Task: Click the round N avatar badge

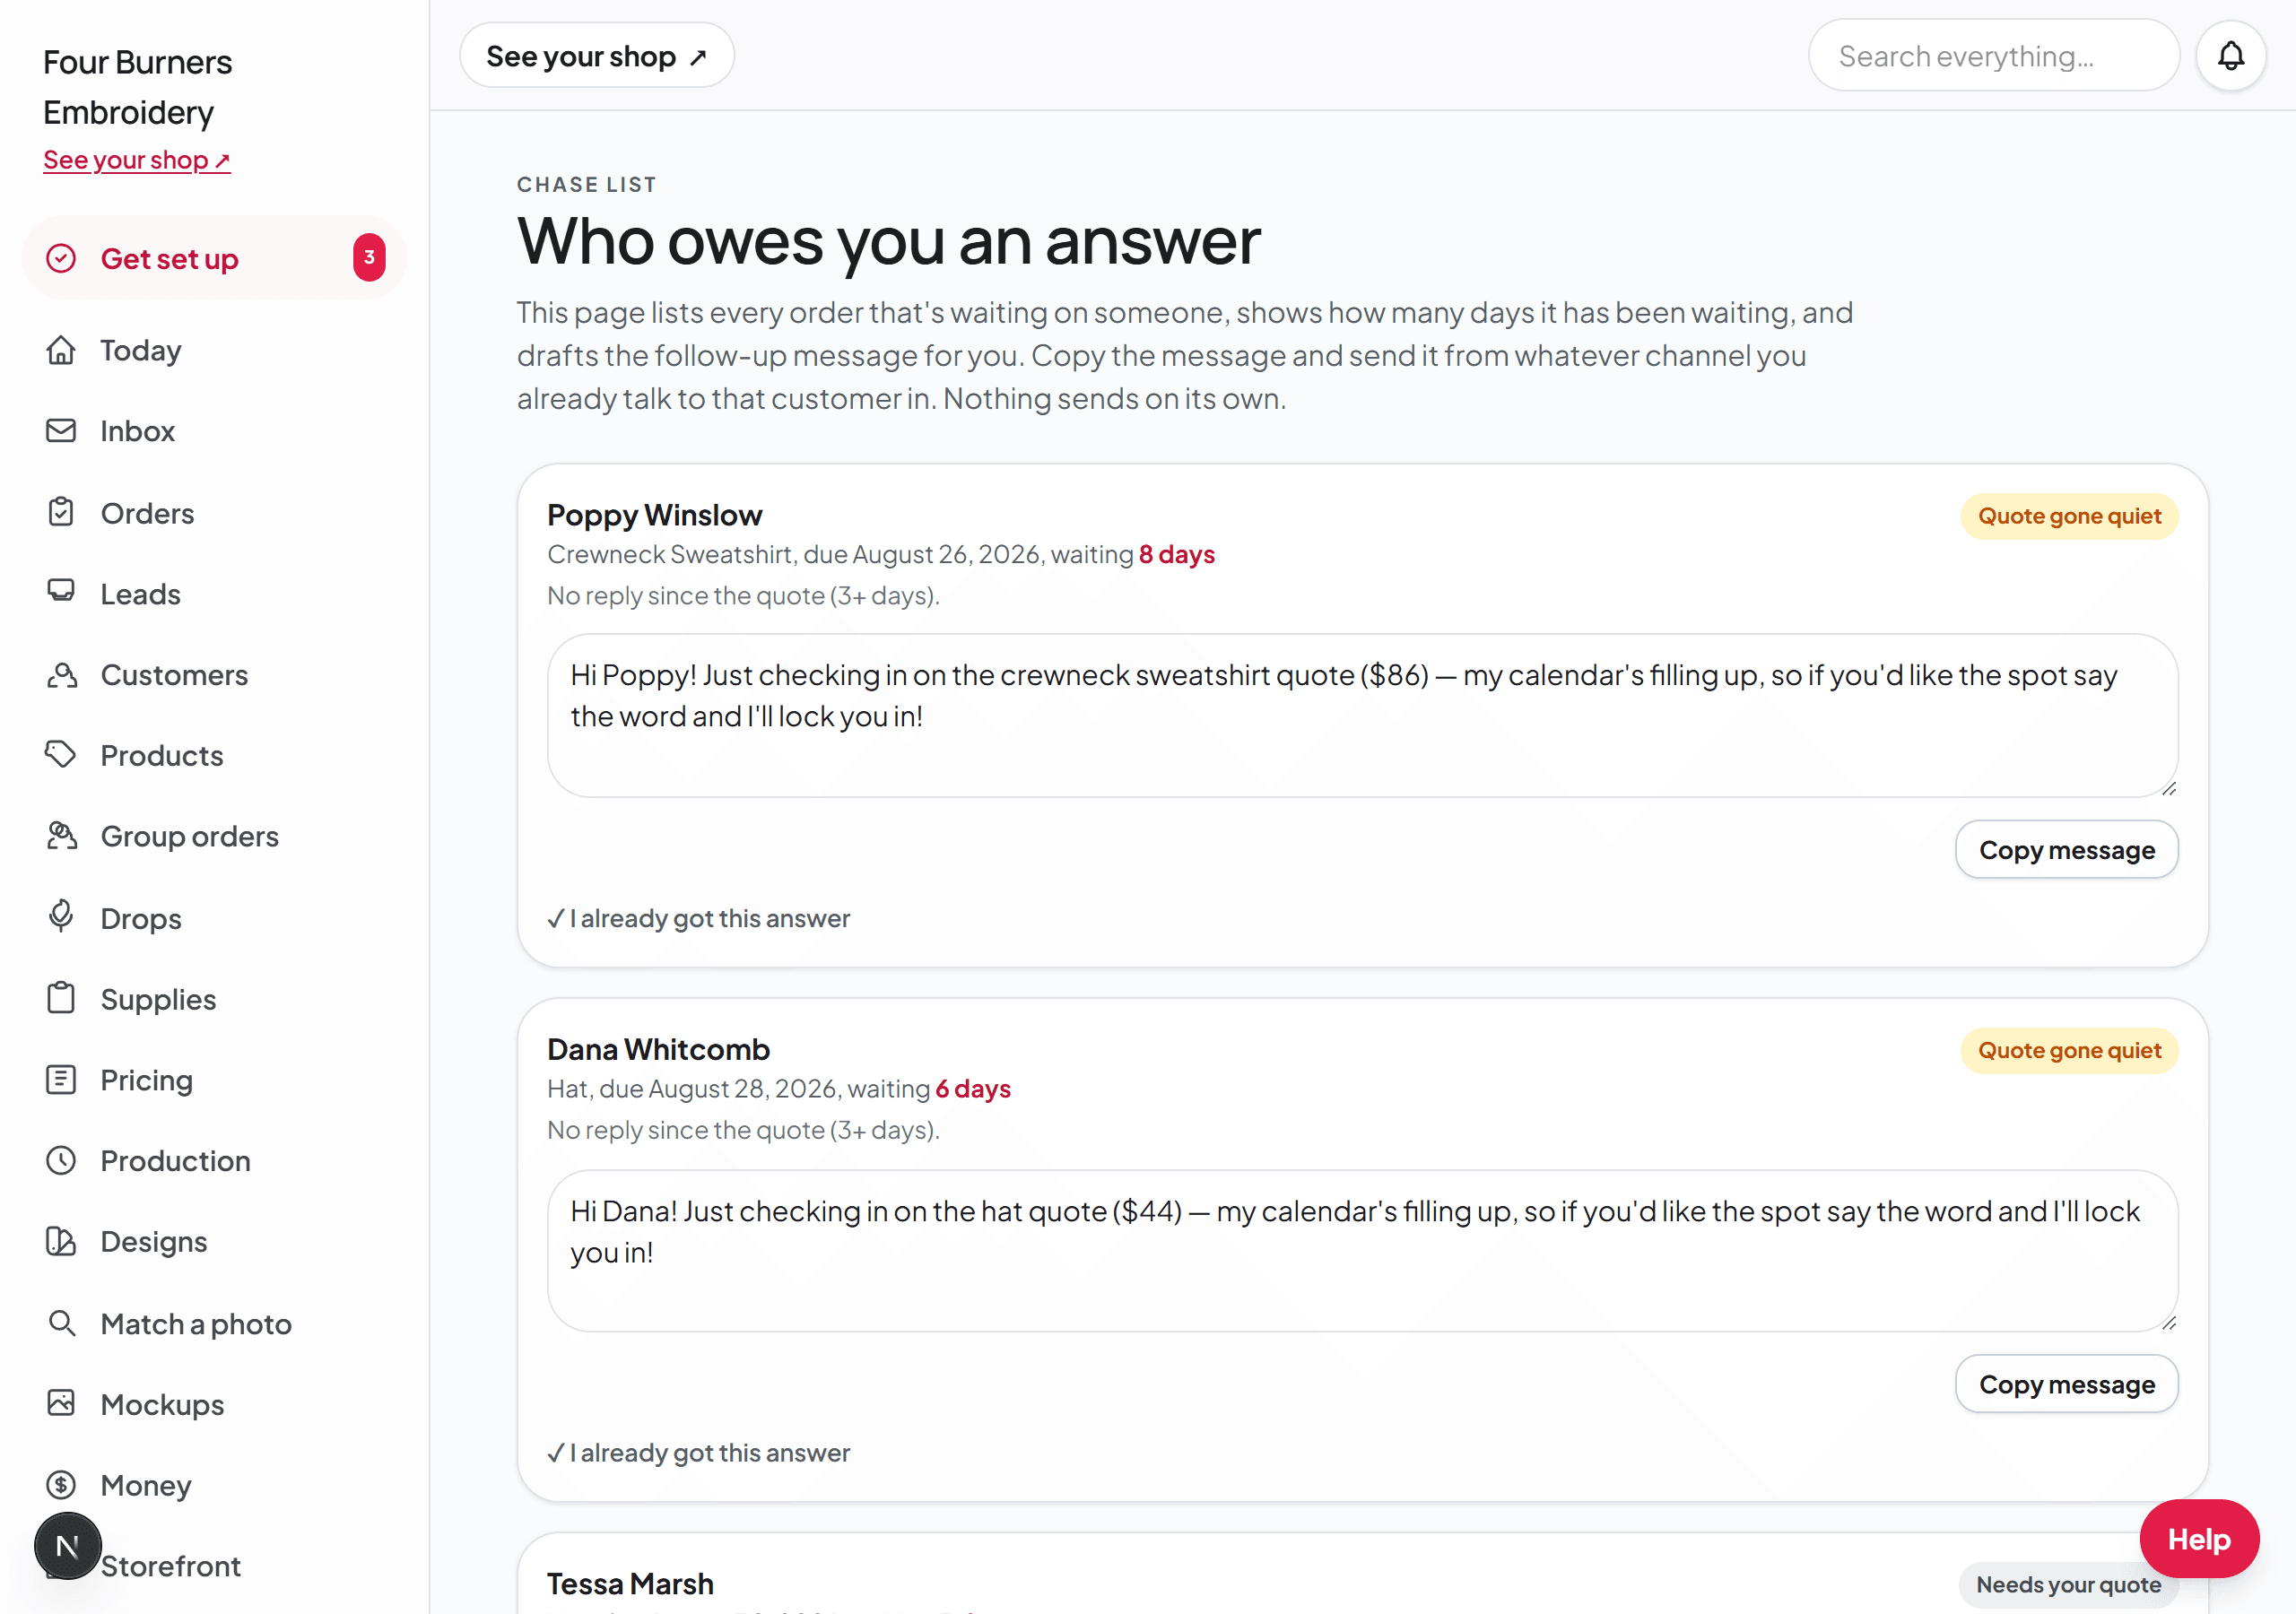Action: click(68, 1545)
